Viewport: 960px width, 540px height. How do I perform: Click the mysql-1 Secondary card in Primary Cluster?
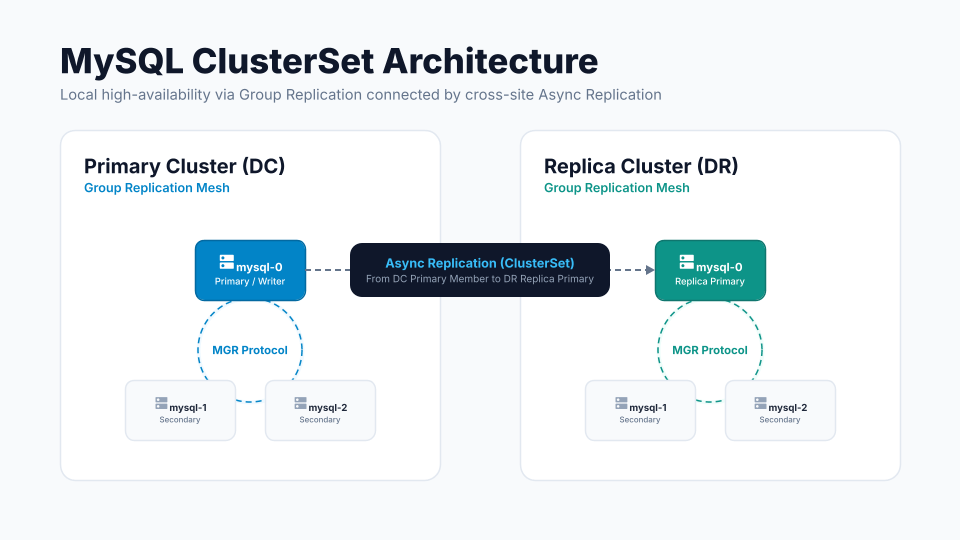181,410
